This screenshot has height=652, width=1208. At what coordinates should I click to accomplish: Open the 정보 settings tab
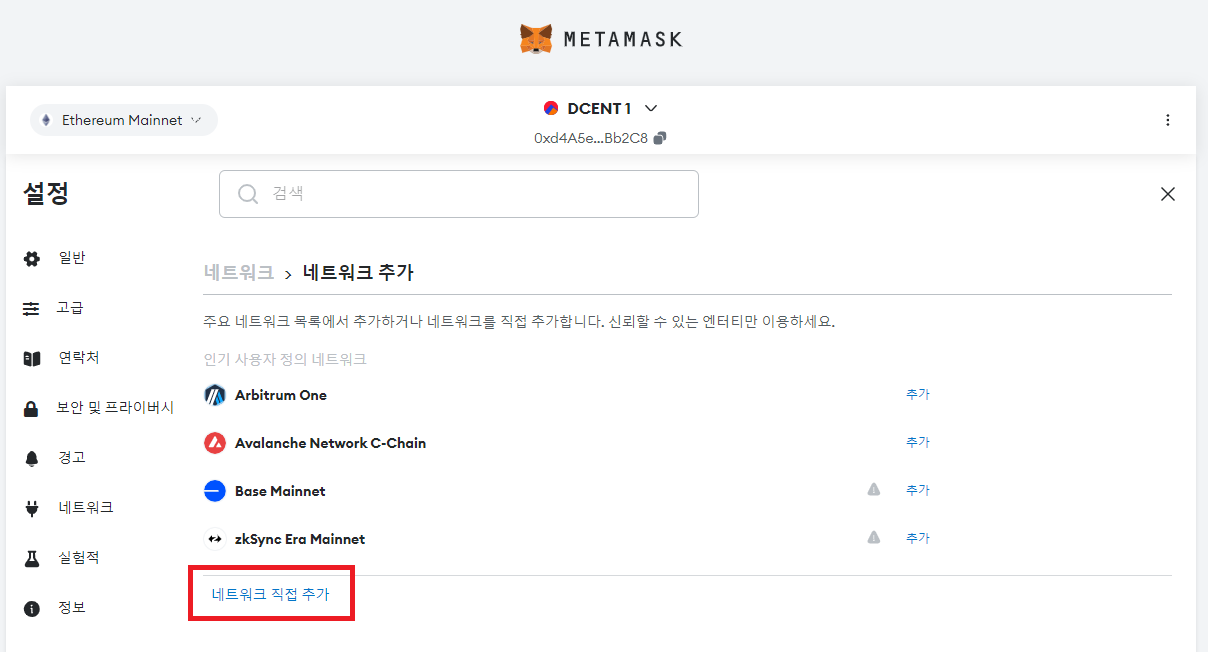72,608
